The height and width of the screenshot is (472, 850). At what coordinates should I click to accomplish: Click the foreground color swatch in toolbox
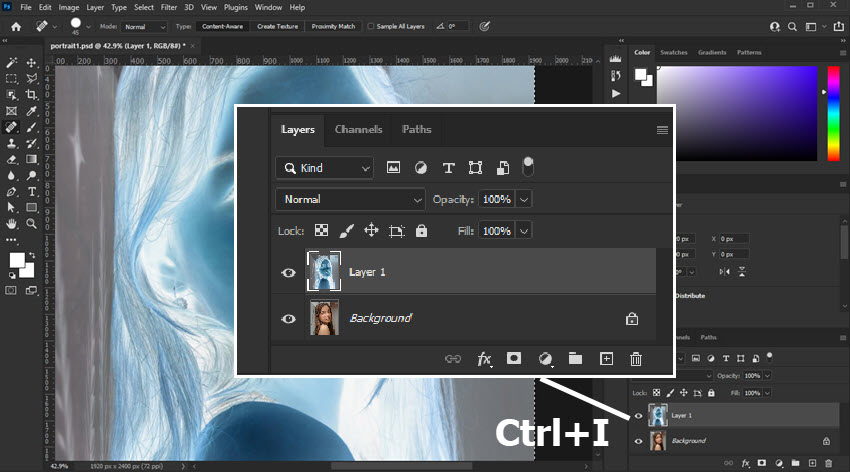[17, 260]
